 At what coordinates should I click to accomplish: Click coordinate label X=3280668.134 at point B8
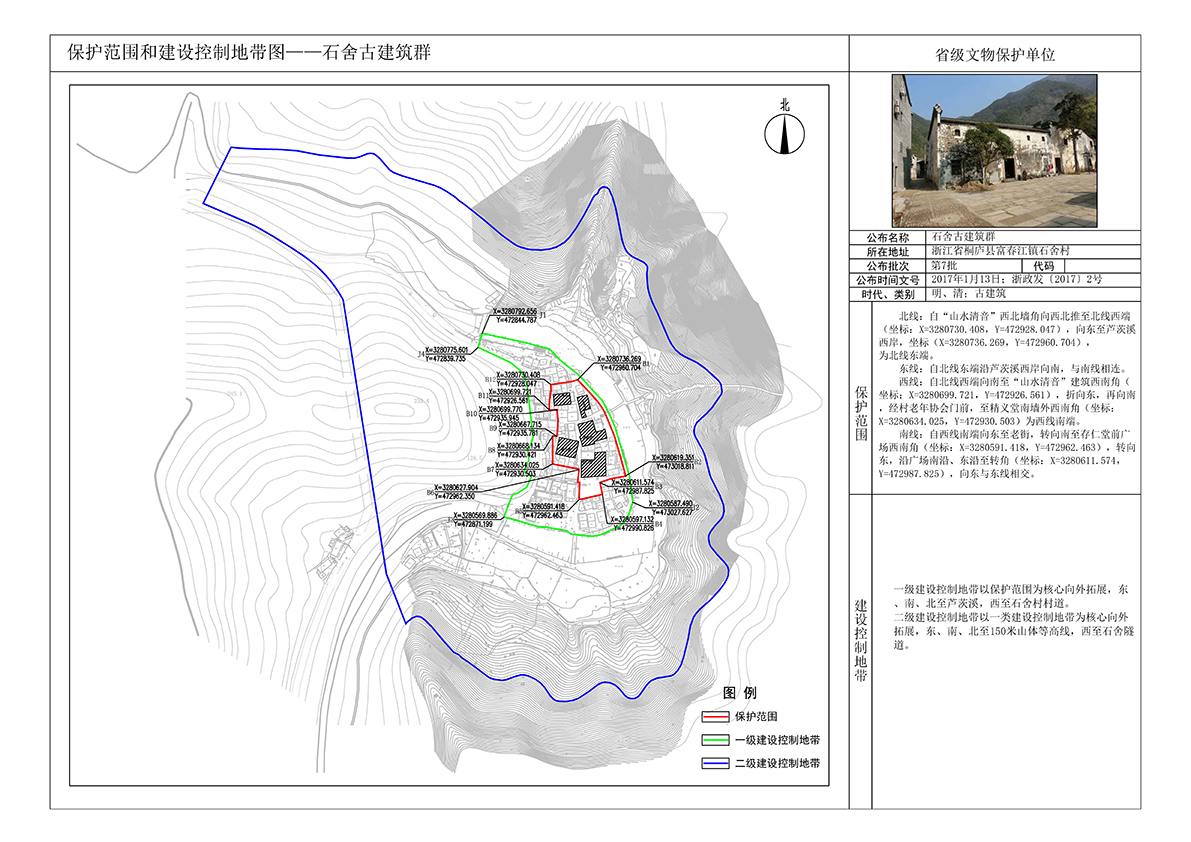point(518,446)
